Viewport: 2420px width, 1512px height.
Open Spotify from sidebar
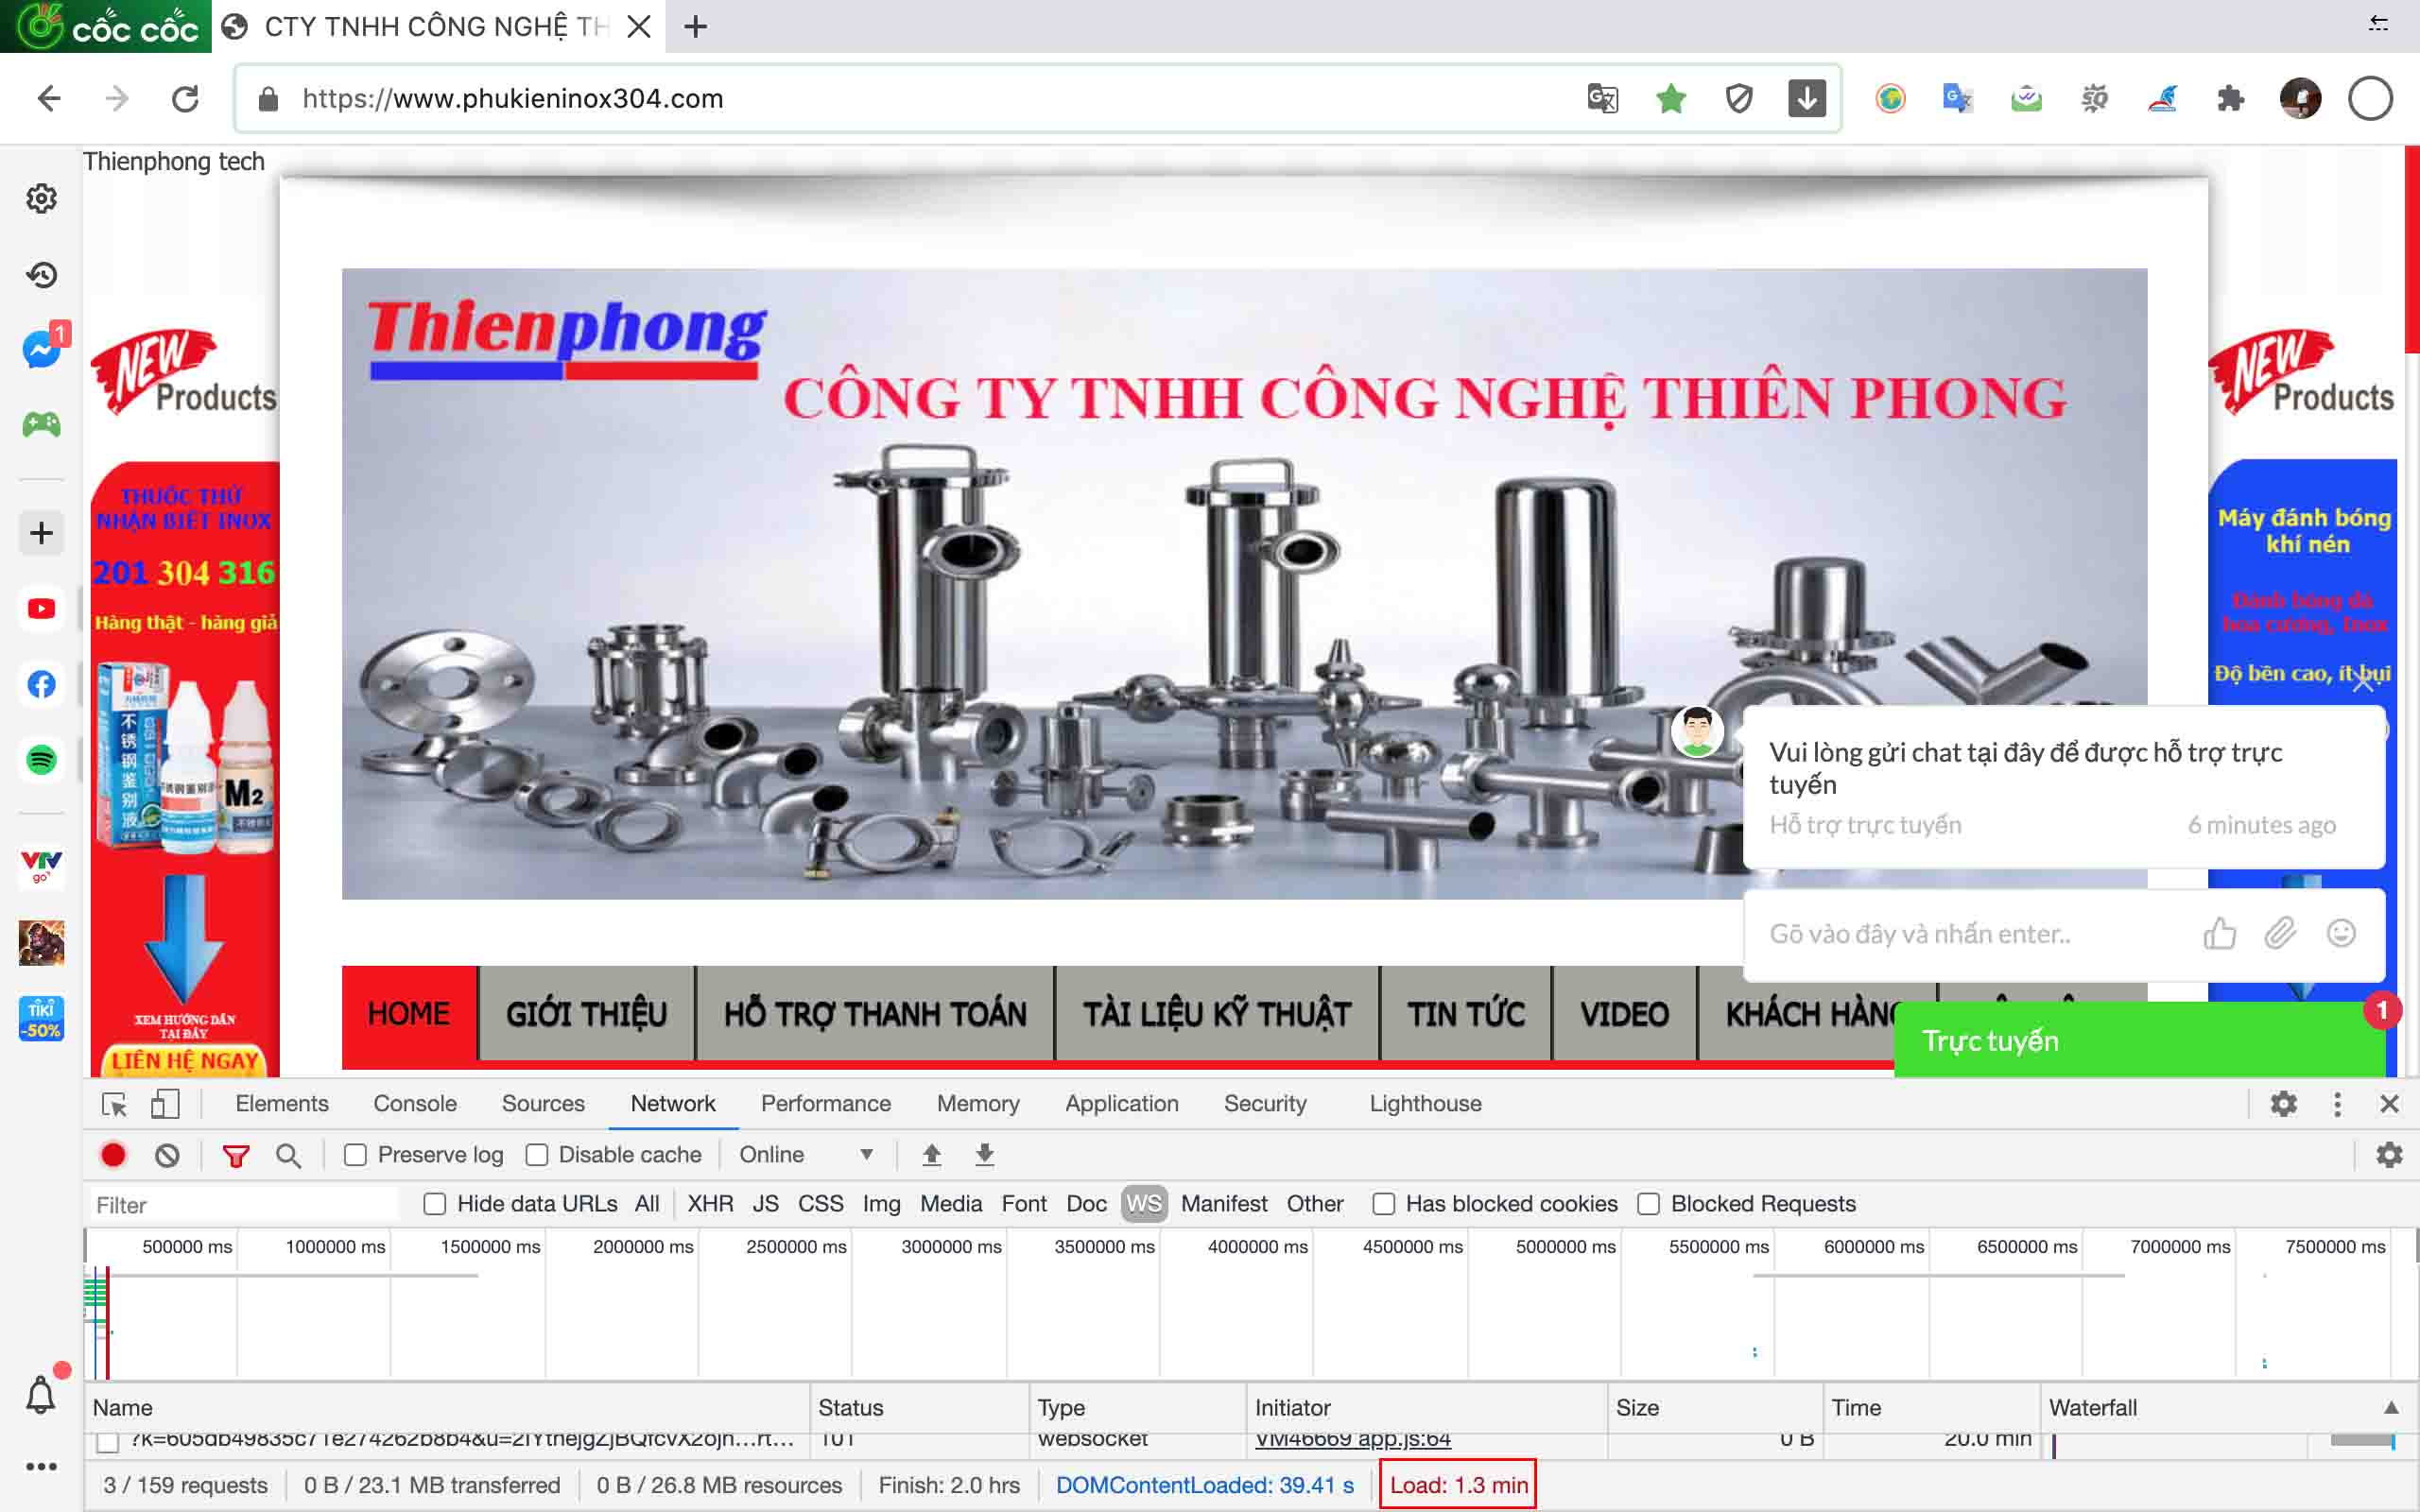(41, 759)
